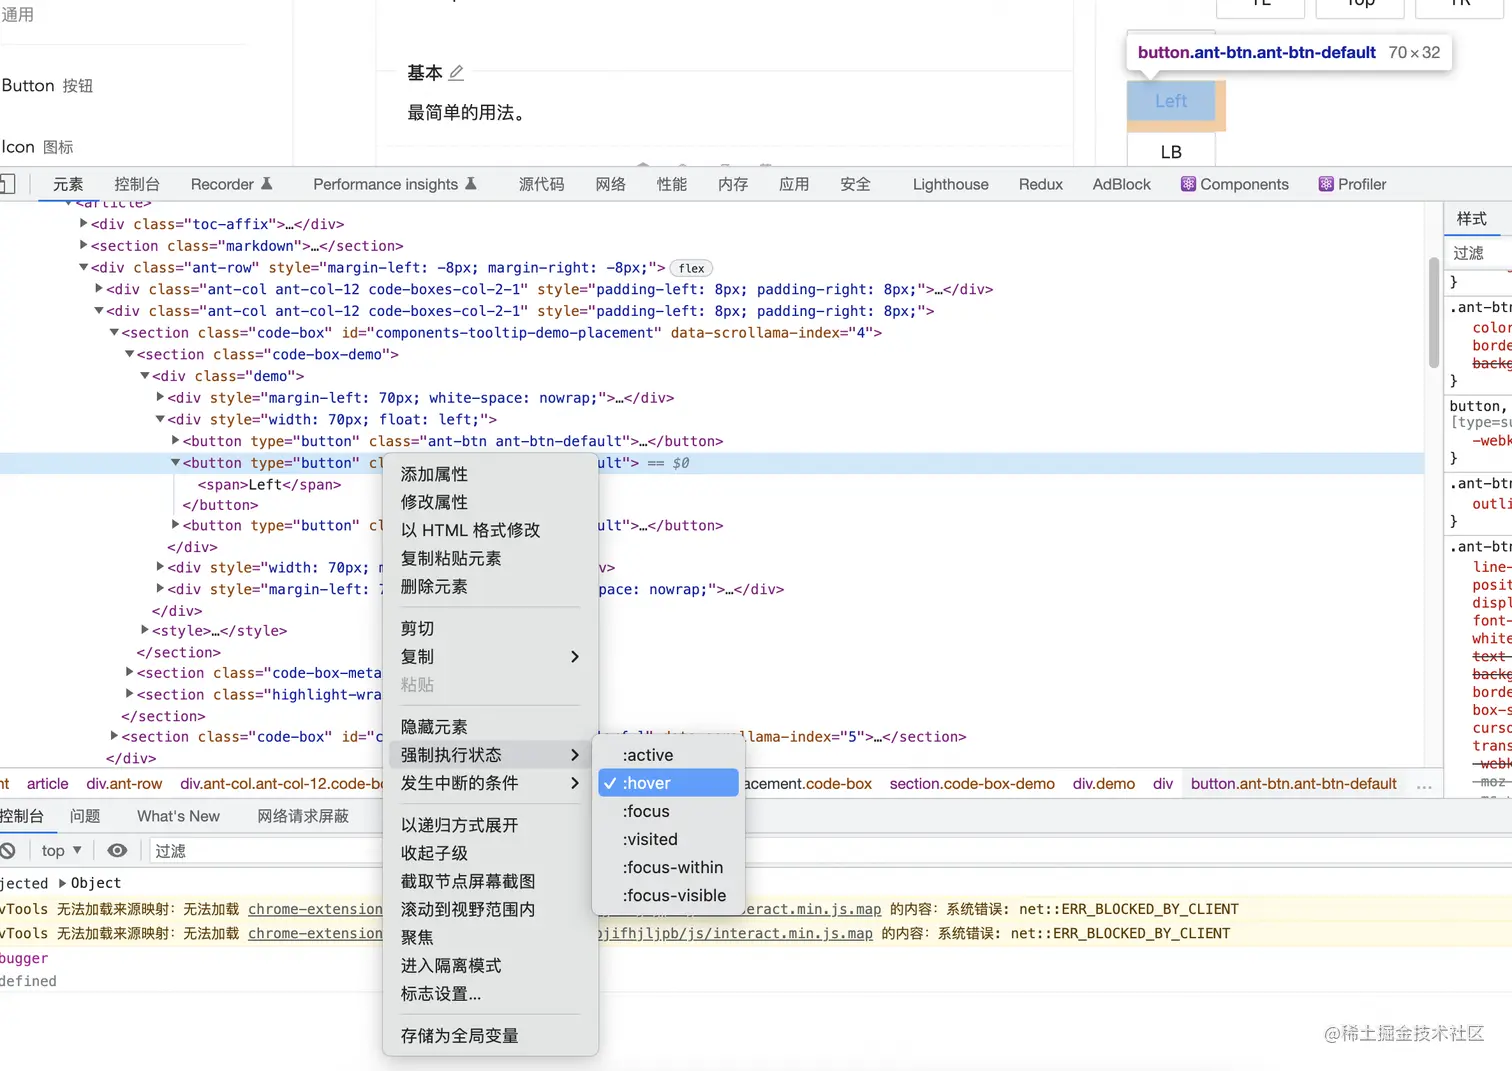Expand the code-box-meta section node
Image resolution: width=1512 pixels, height=1071 pixels.
coord(130,672)
